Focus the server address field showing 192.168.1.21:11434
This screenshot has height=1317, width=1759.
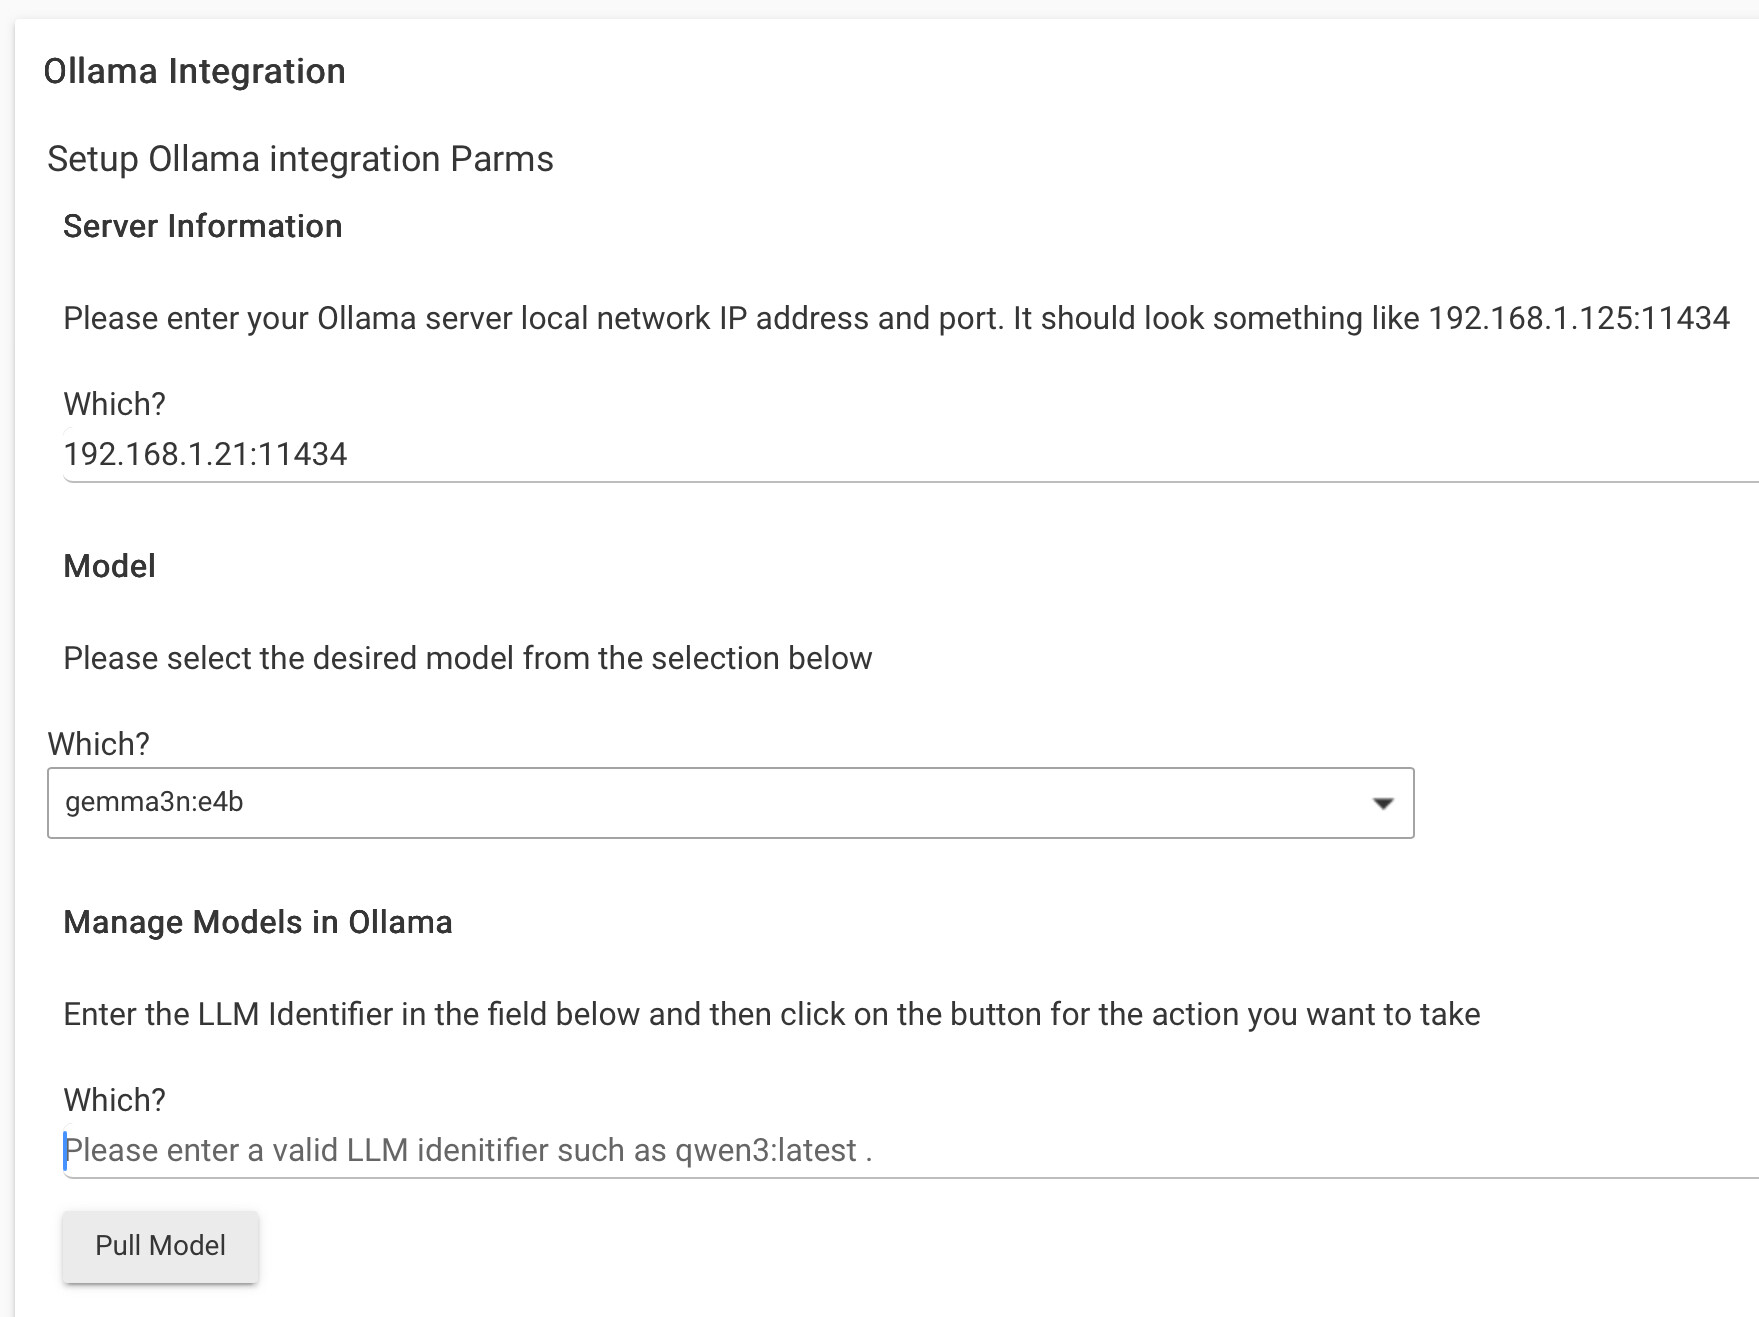pos(910,455)
